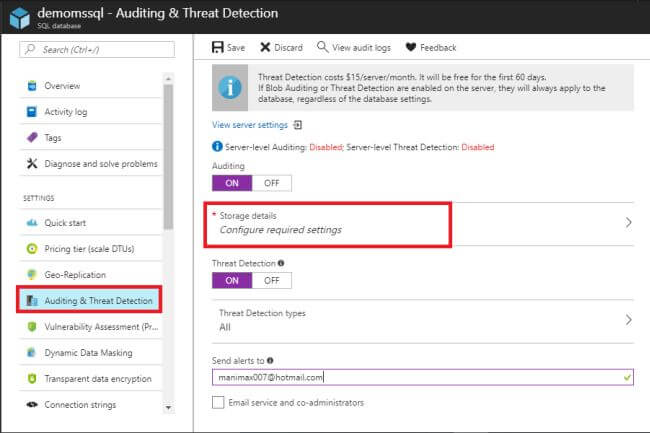Open Diagnose and solve problems item

click(90, 163)
